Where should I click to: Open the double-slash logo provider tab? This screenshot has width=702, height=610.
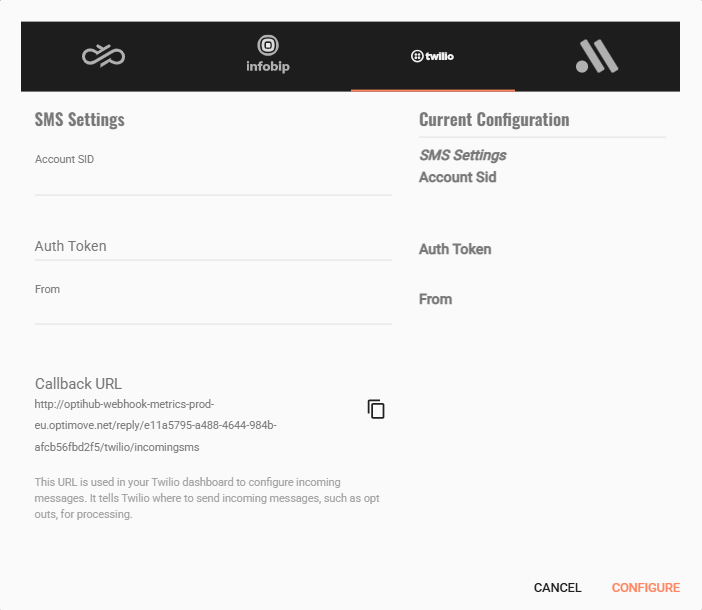click(597, 56)
